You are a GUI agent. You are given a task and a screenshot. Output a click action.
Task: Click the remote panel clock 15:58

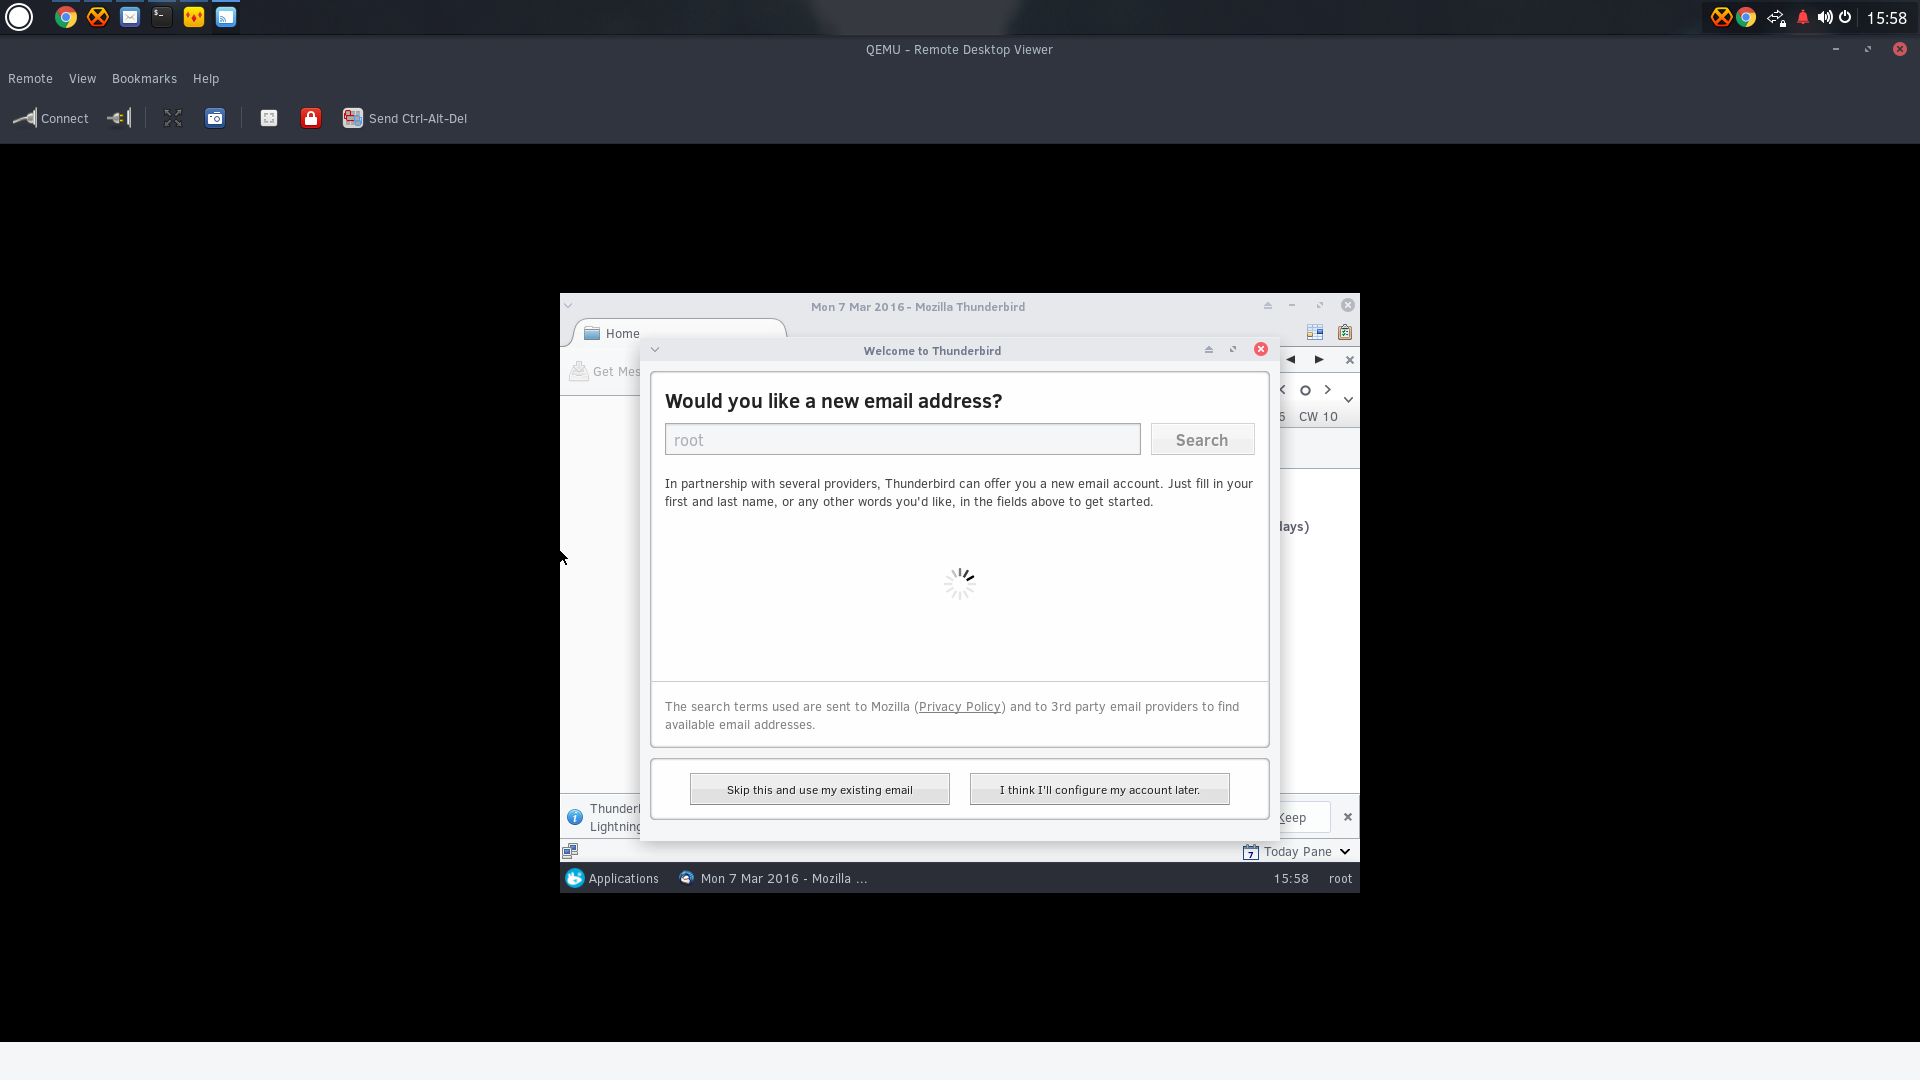tap(1291, 879)
